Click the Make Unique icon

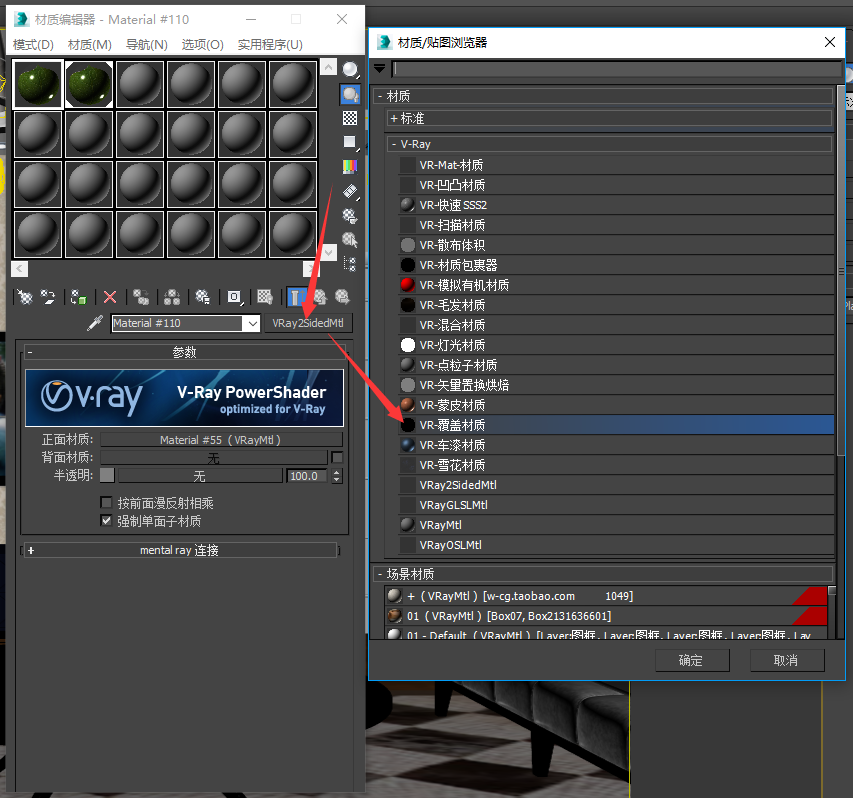click(x=172, y=297)
